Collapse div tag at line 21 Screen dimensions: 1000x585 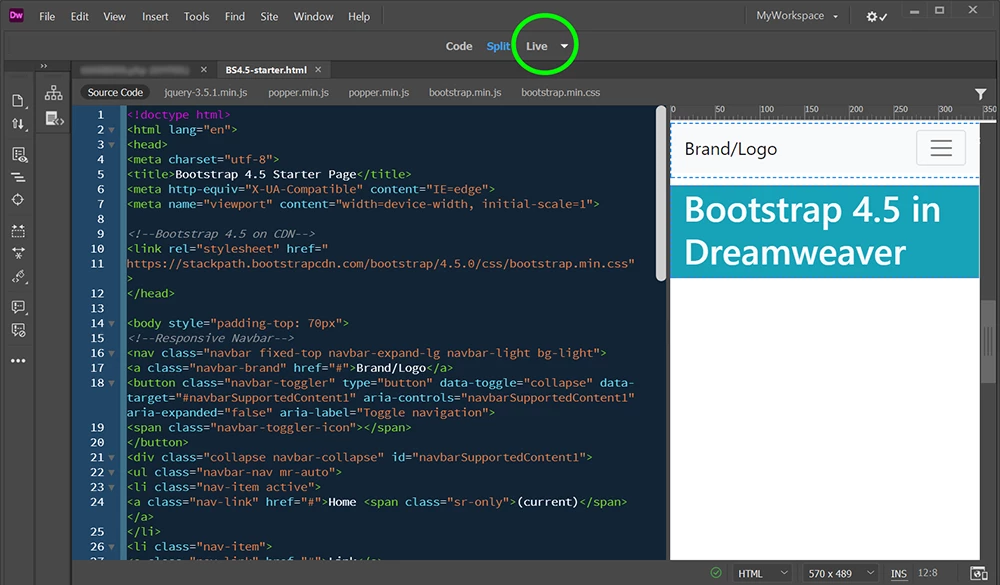point(112,457)
